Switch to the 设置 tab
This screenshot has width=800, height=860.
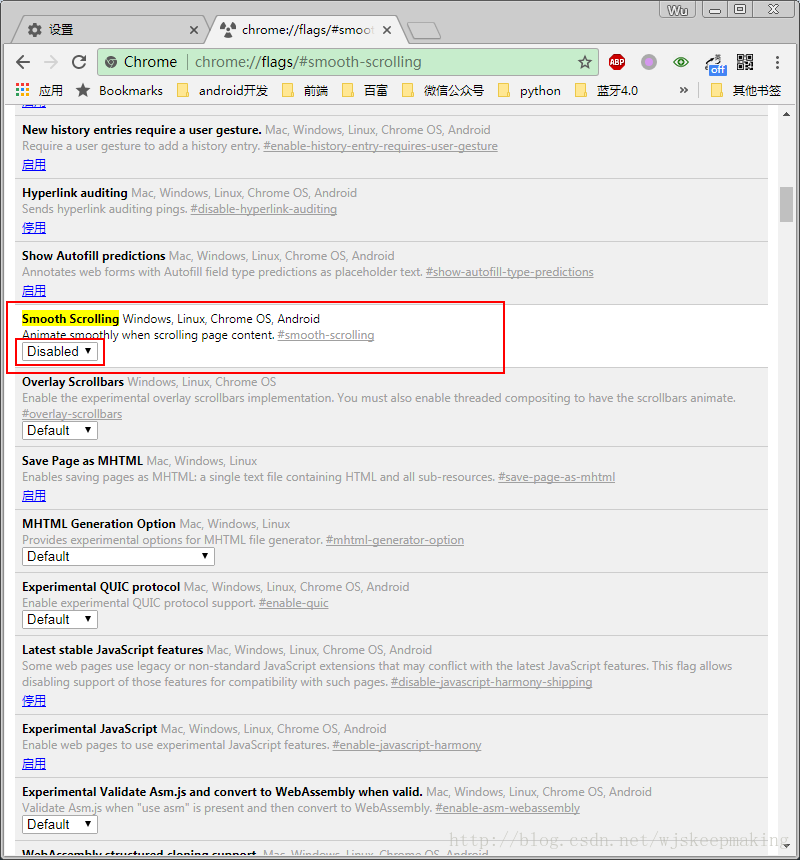pos(110,30)
